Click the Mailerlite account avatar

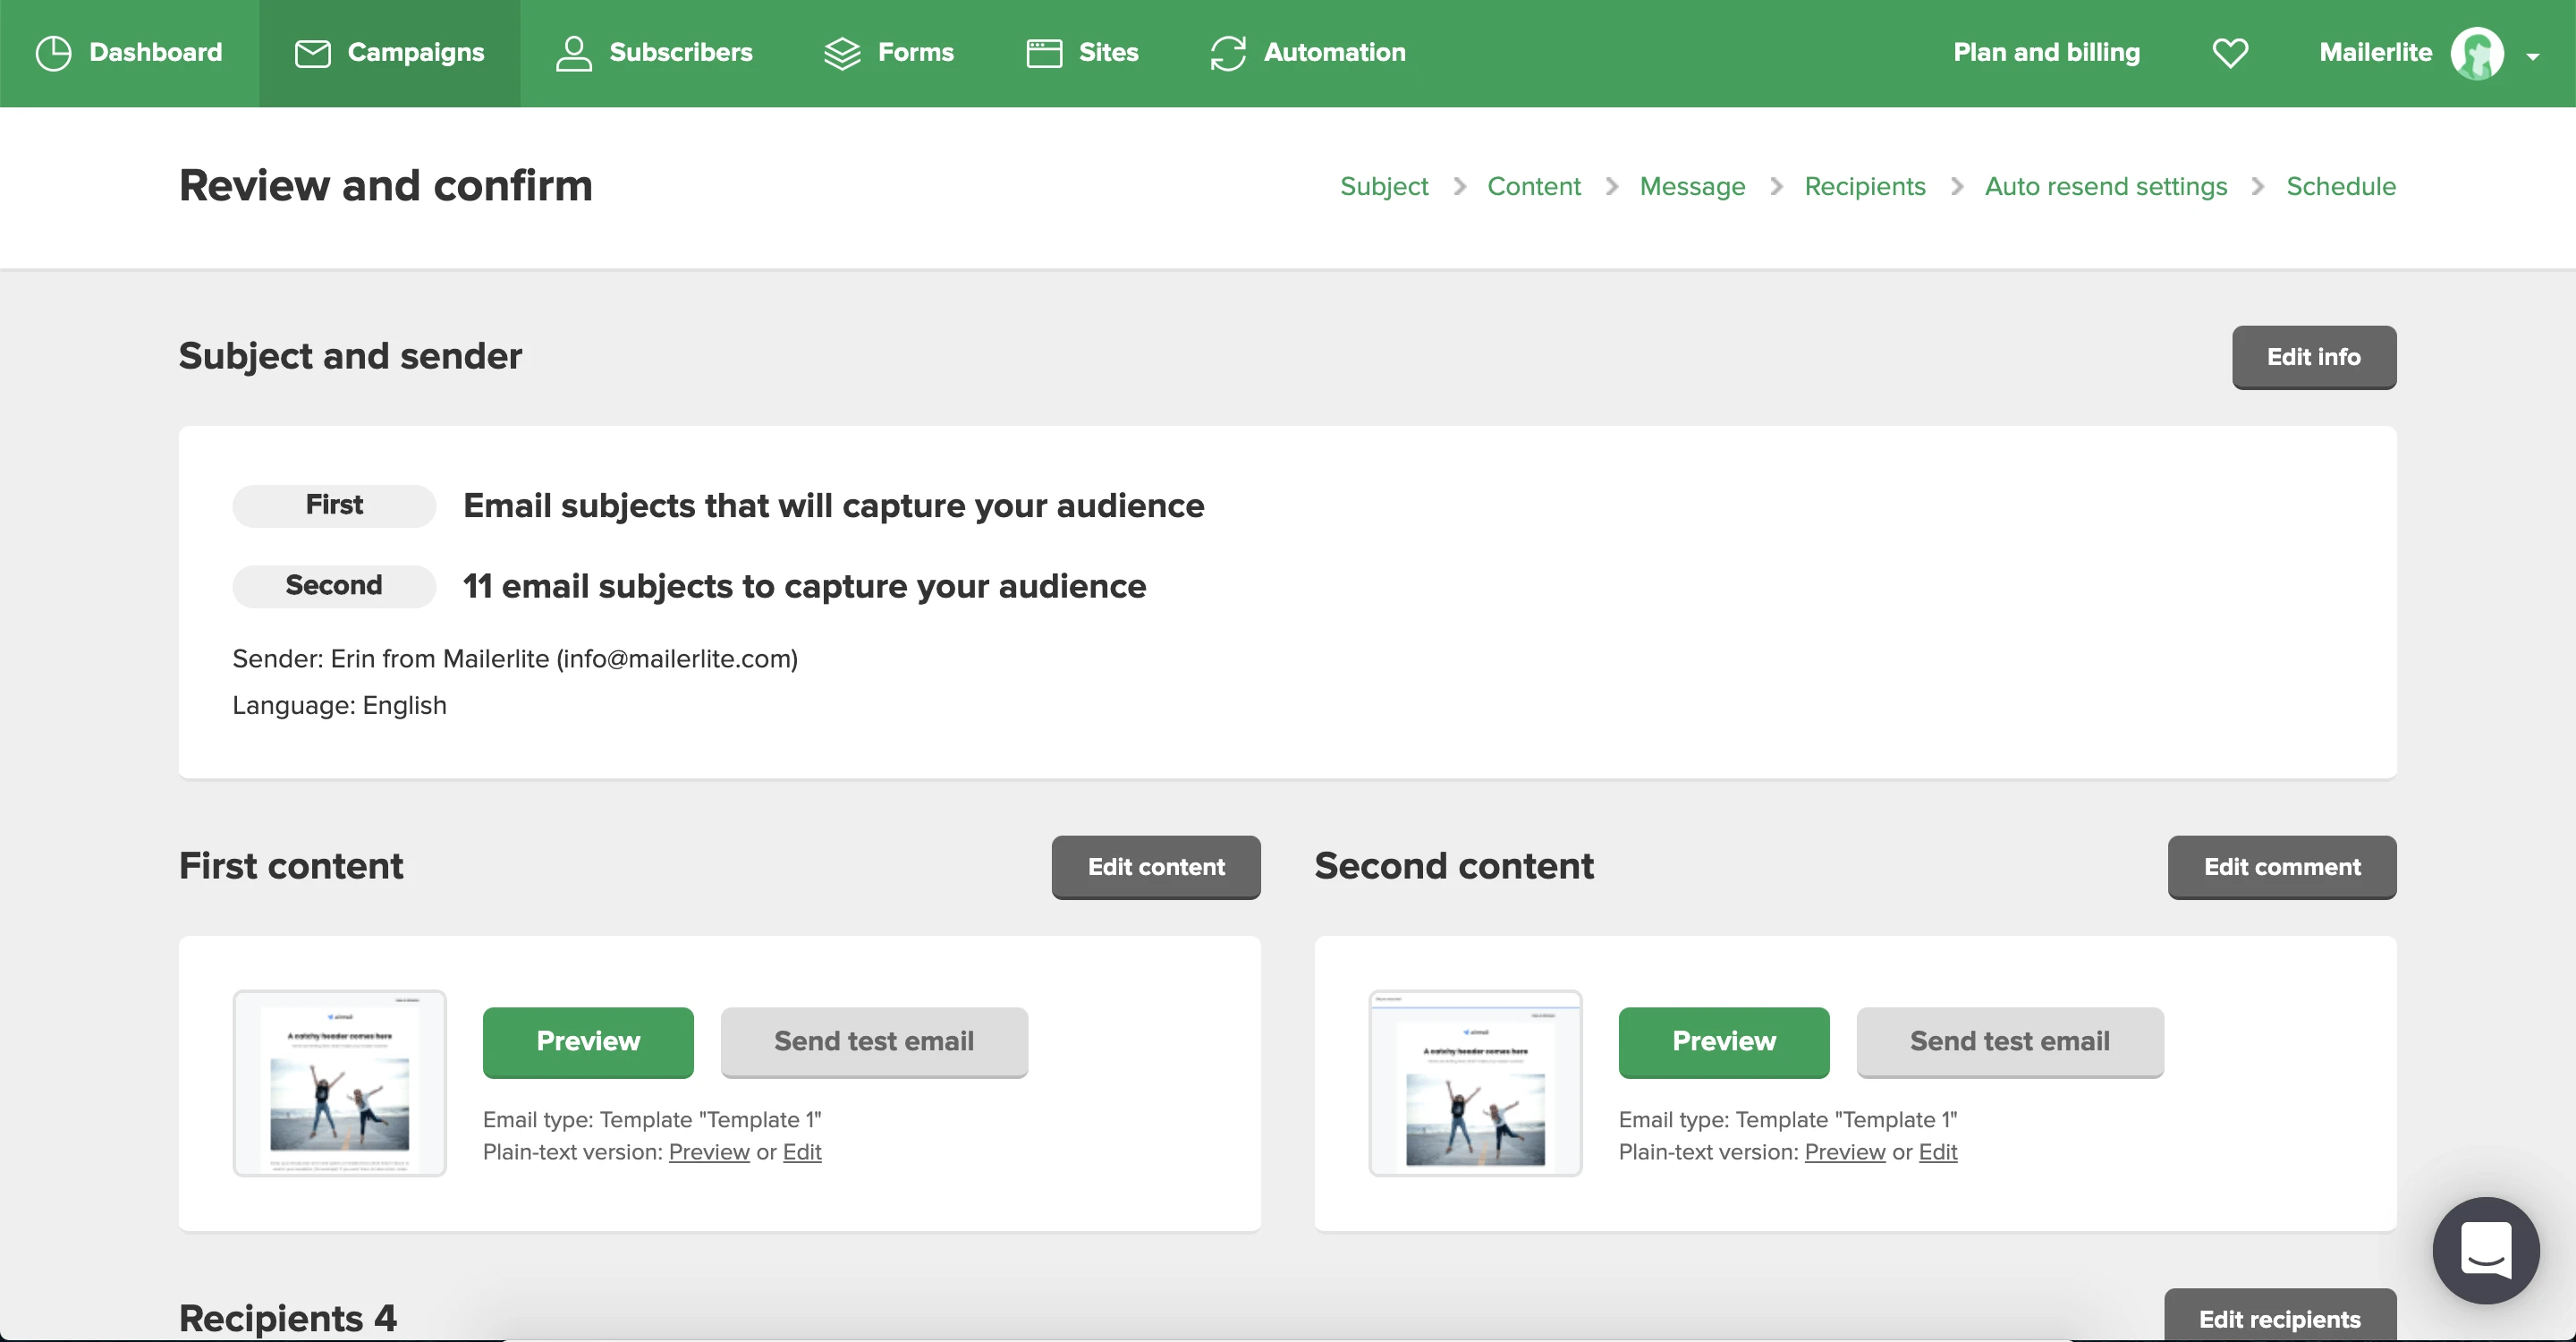pos(2476,53)
